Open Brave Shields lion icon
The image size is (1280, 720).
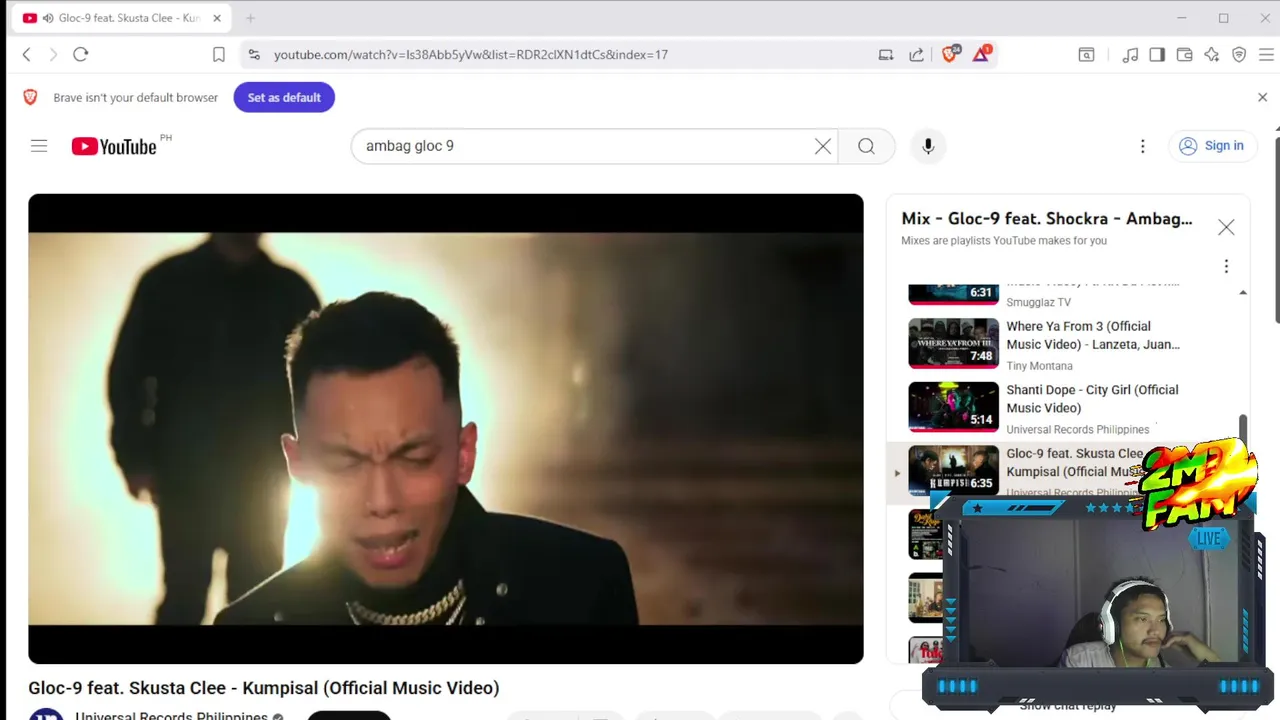pyautogui.click(x=950, y=54)
